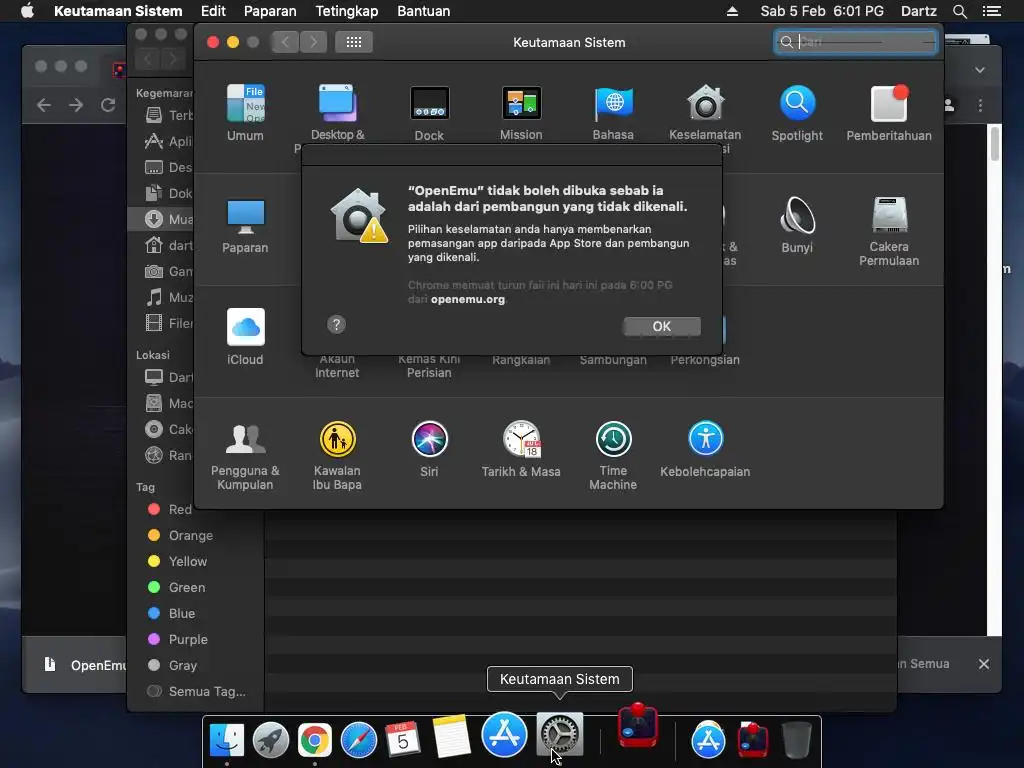Expand Chrome tab search chevron

980,70
